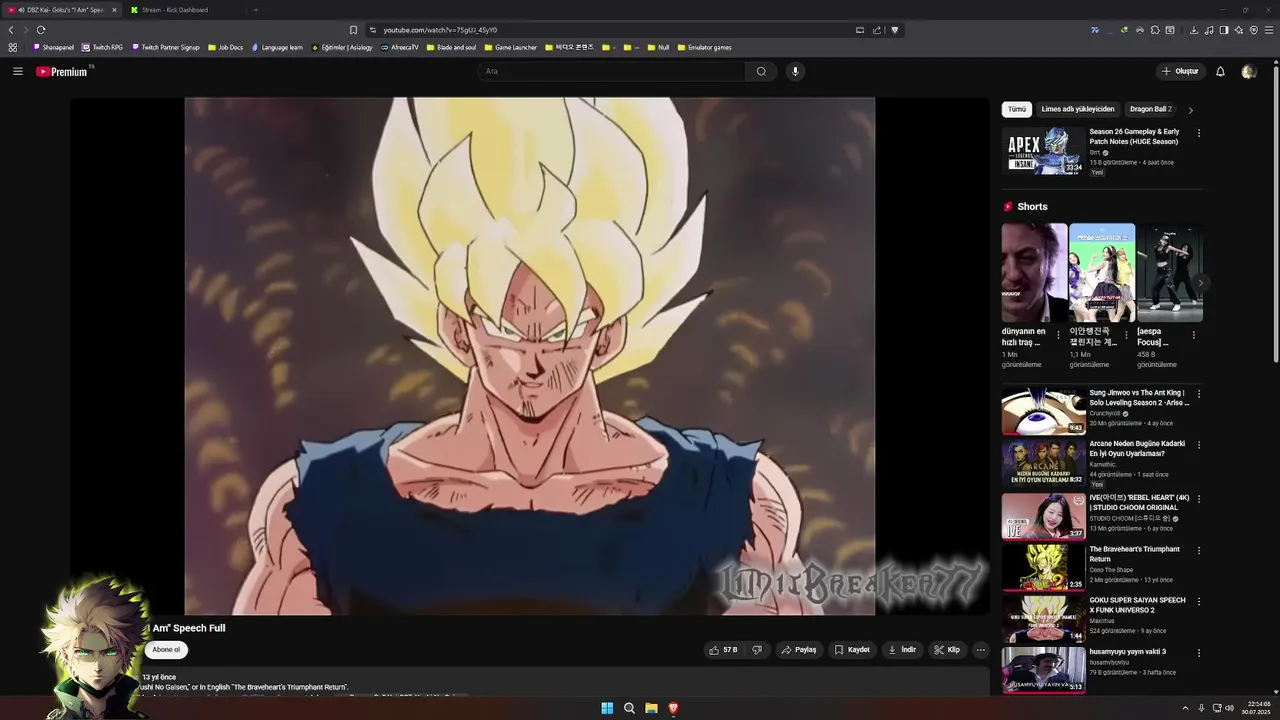Viewport: 1280px width, 720px height.
Task: Open Emulator games bookmark folder
Action: pos(704,47)
